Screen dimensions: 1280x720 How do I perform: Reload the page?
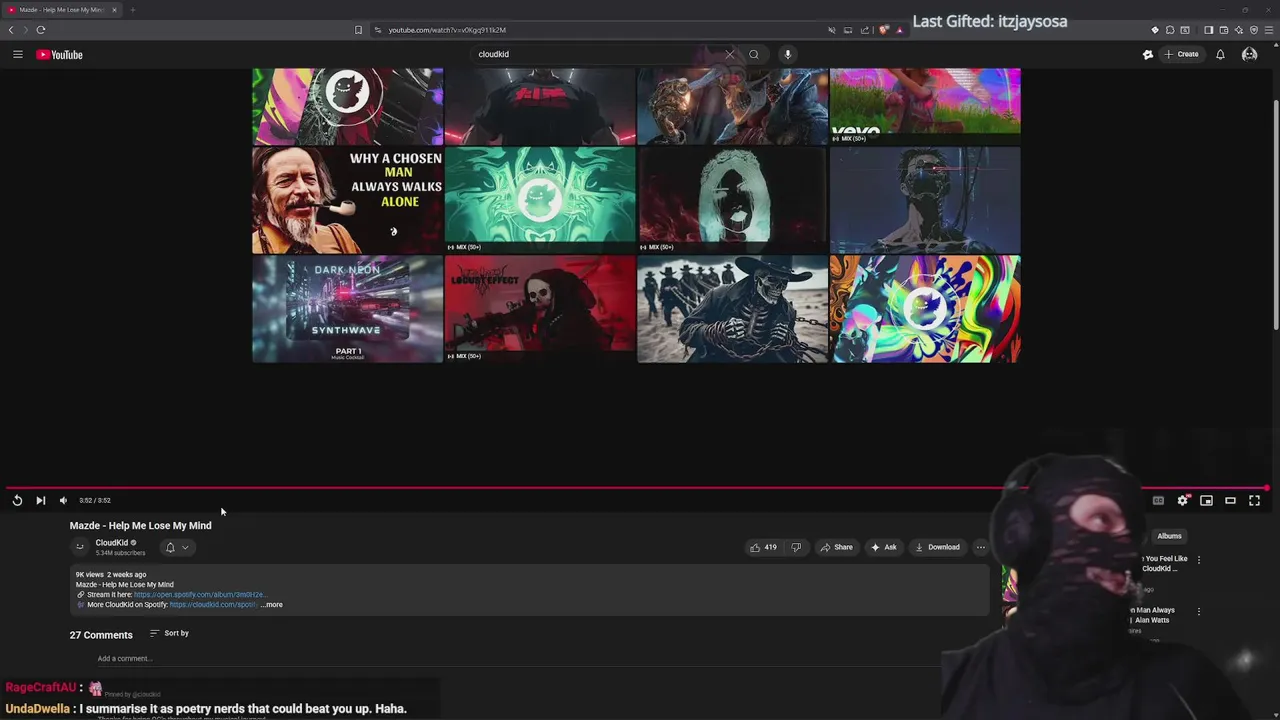point(40,30)
